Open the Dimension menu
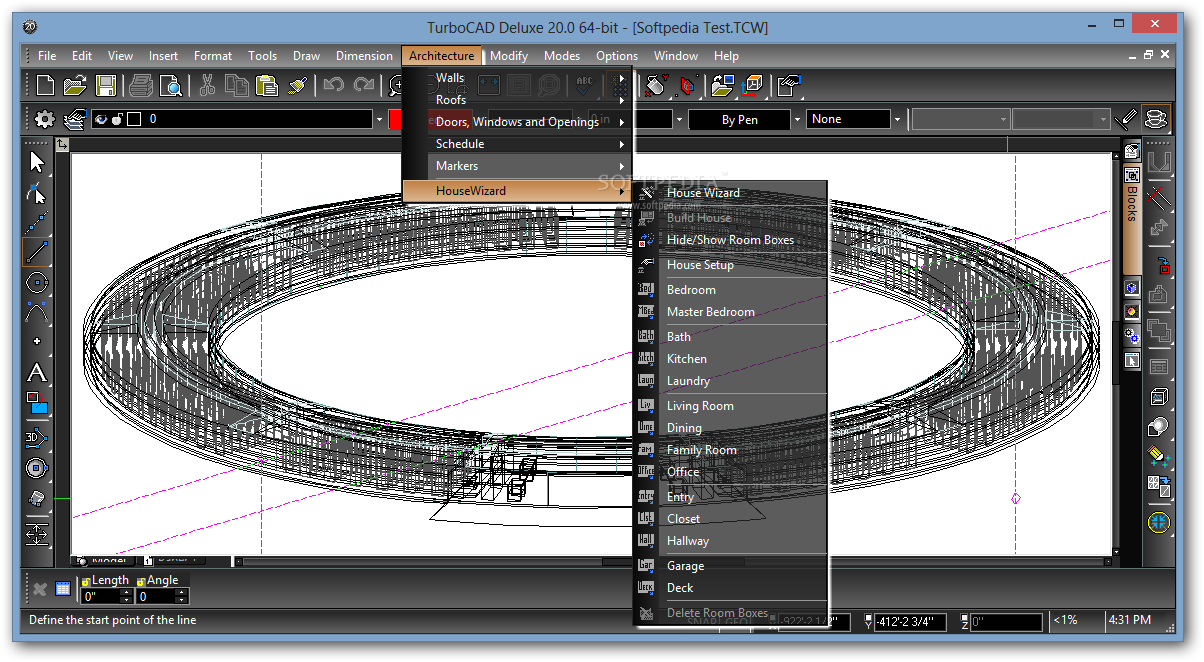Screen dimensions: 1204x662 tap(364, 56)
